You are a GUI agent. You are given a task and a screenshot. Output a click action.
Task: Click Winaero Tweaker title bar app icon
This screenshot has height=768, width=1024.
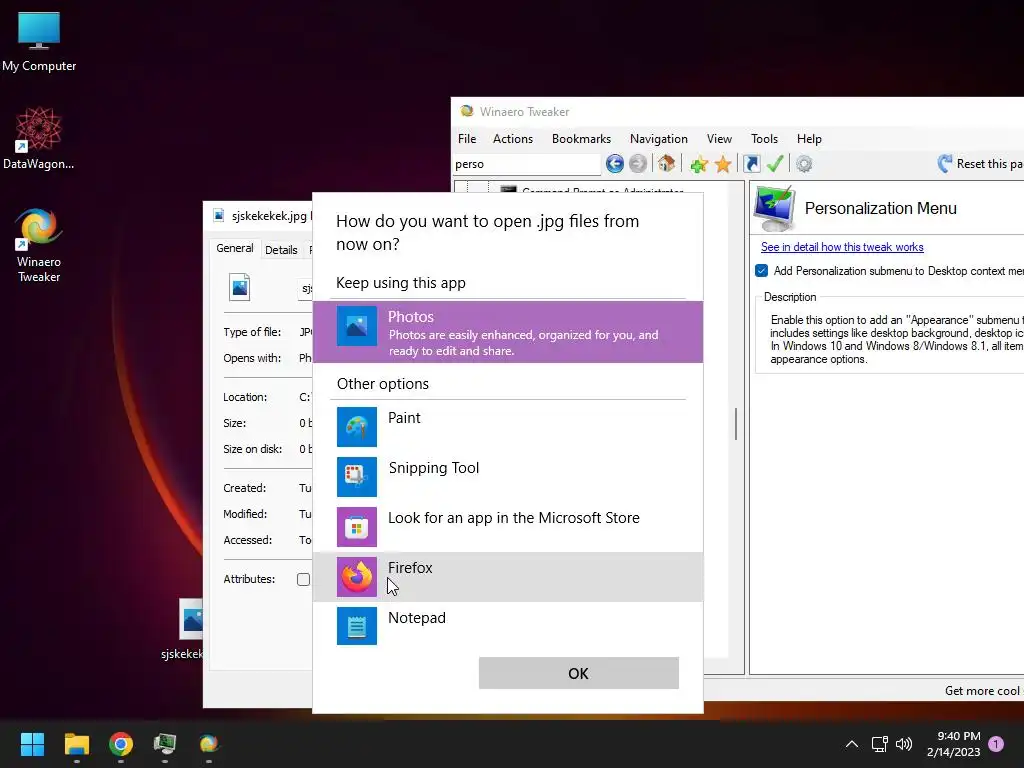(466, 111)
